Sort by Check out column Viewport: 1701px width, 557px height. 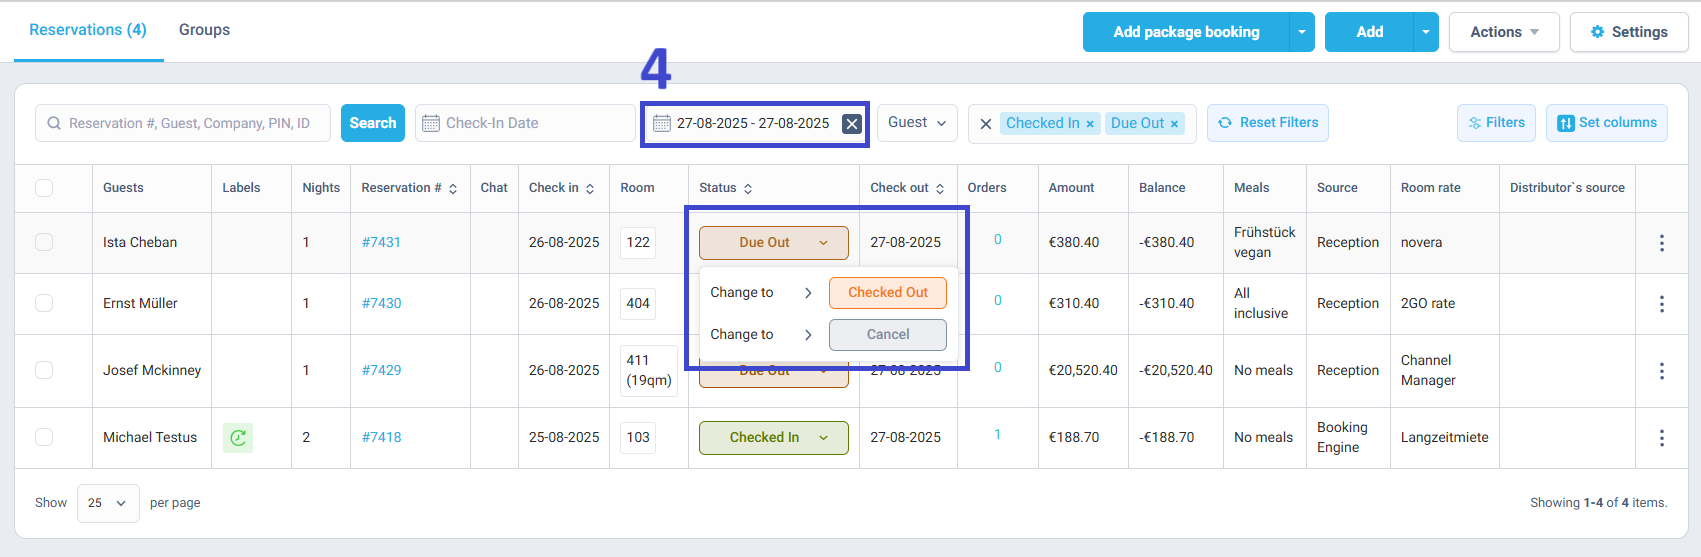point(940,189)
